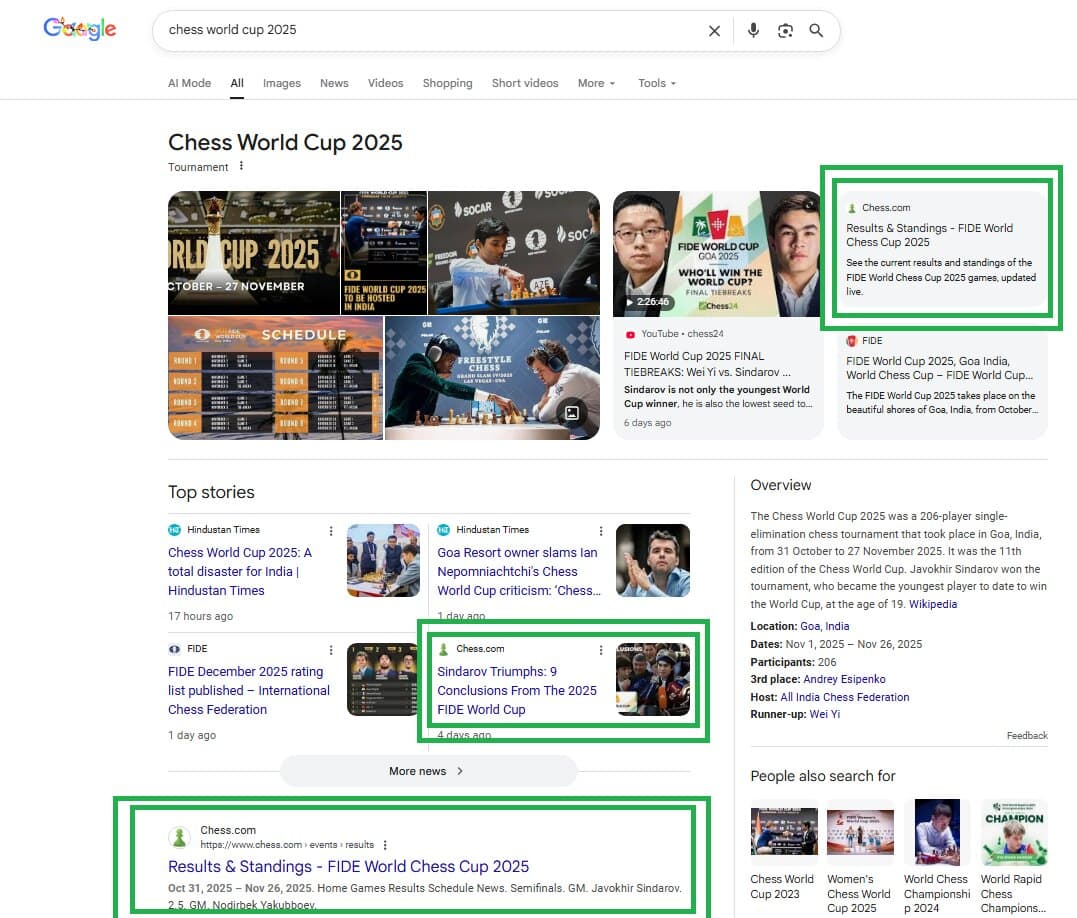Switch to Videos tab

point(385,83)
